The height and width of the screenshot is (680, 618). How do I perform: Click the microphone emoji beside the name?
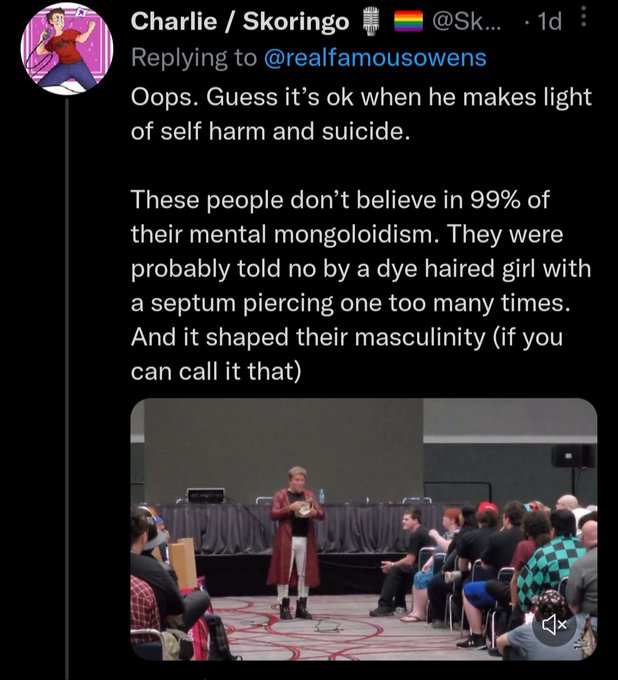click(371, 22)
